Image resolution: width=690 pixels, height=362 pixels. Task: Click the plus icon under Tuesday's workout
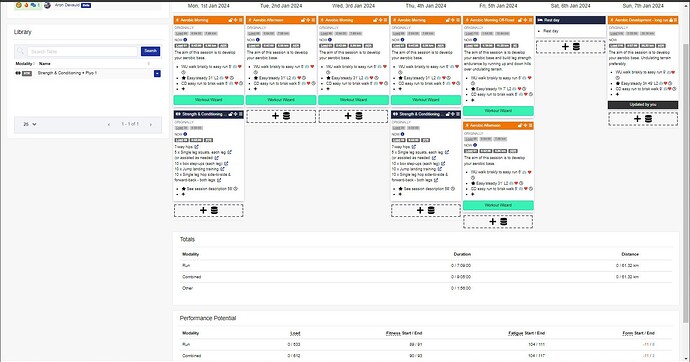tap(275, 116)
